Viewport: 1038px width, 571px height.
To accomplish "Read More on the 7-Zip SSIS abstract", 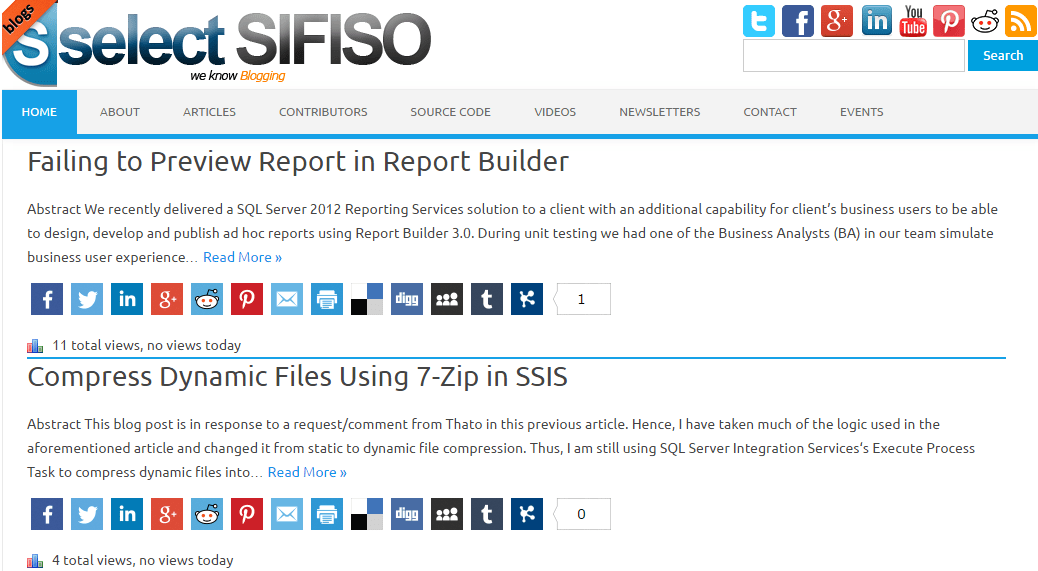I will pyautogui.click(x=307, y=472).
